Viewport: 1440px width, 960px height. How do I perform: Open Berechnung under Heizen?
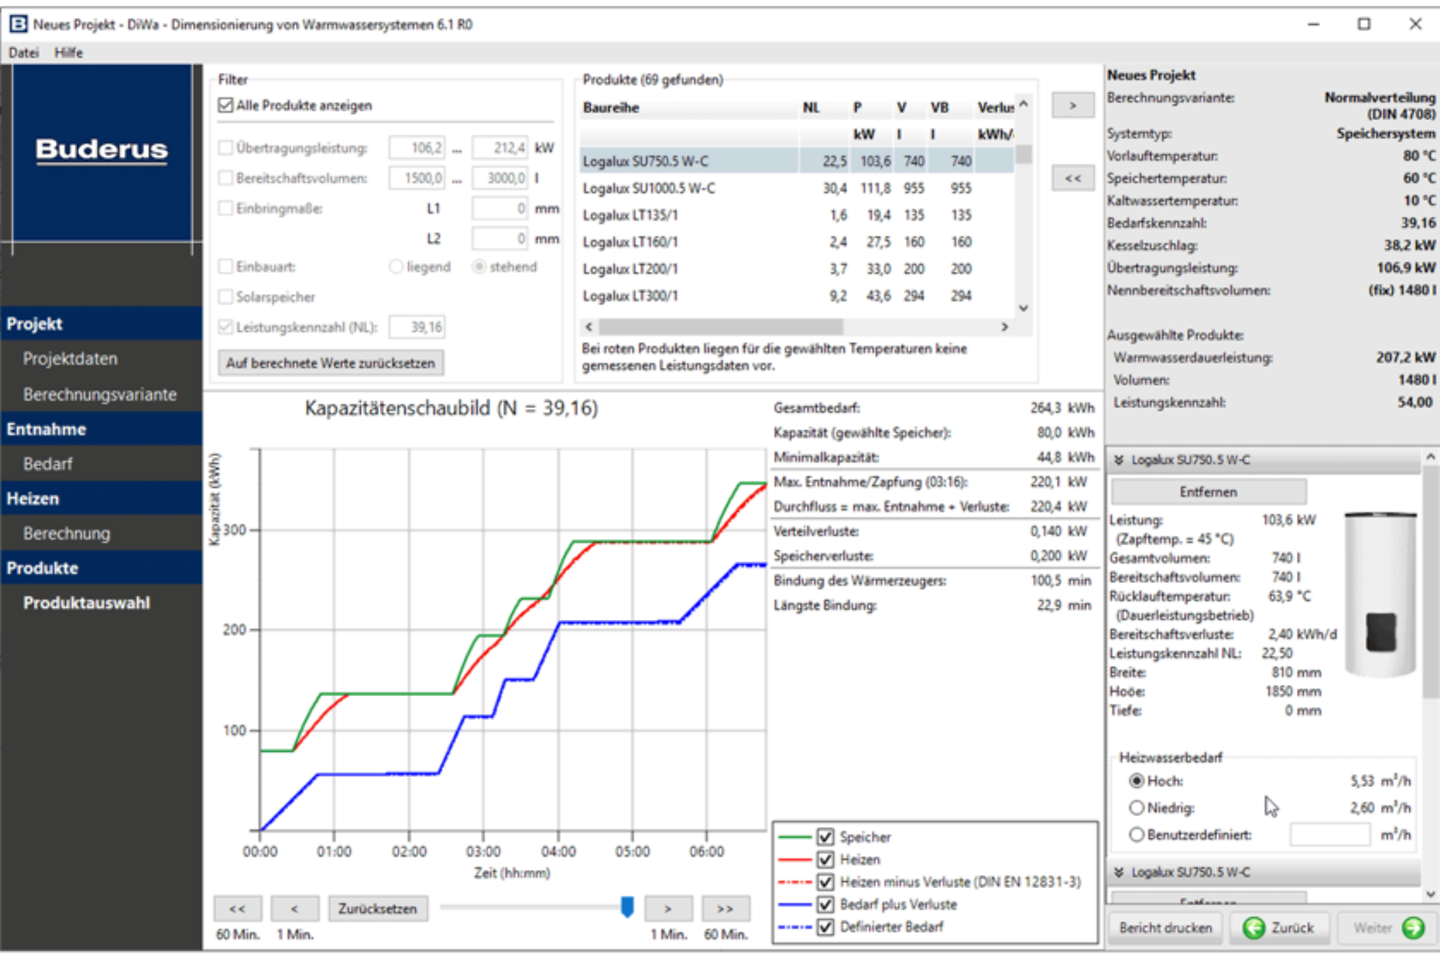tap(67, 534)
